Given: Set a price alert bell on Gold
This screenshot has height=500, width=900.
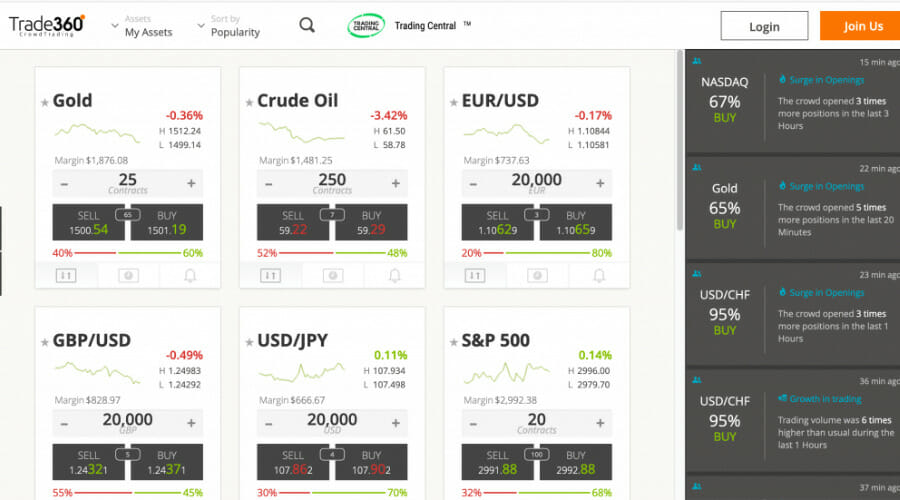Looking at the screenshot, I should click(x=190, y=276).
